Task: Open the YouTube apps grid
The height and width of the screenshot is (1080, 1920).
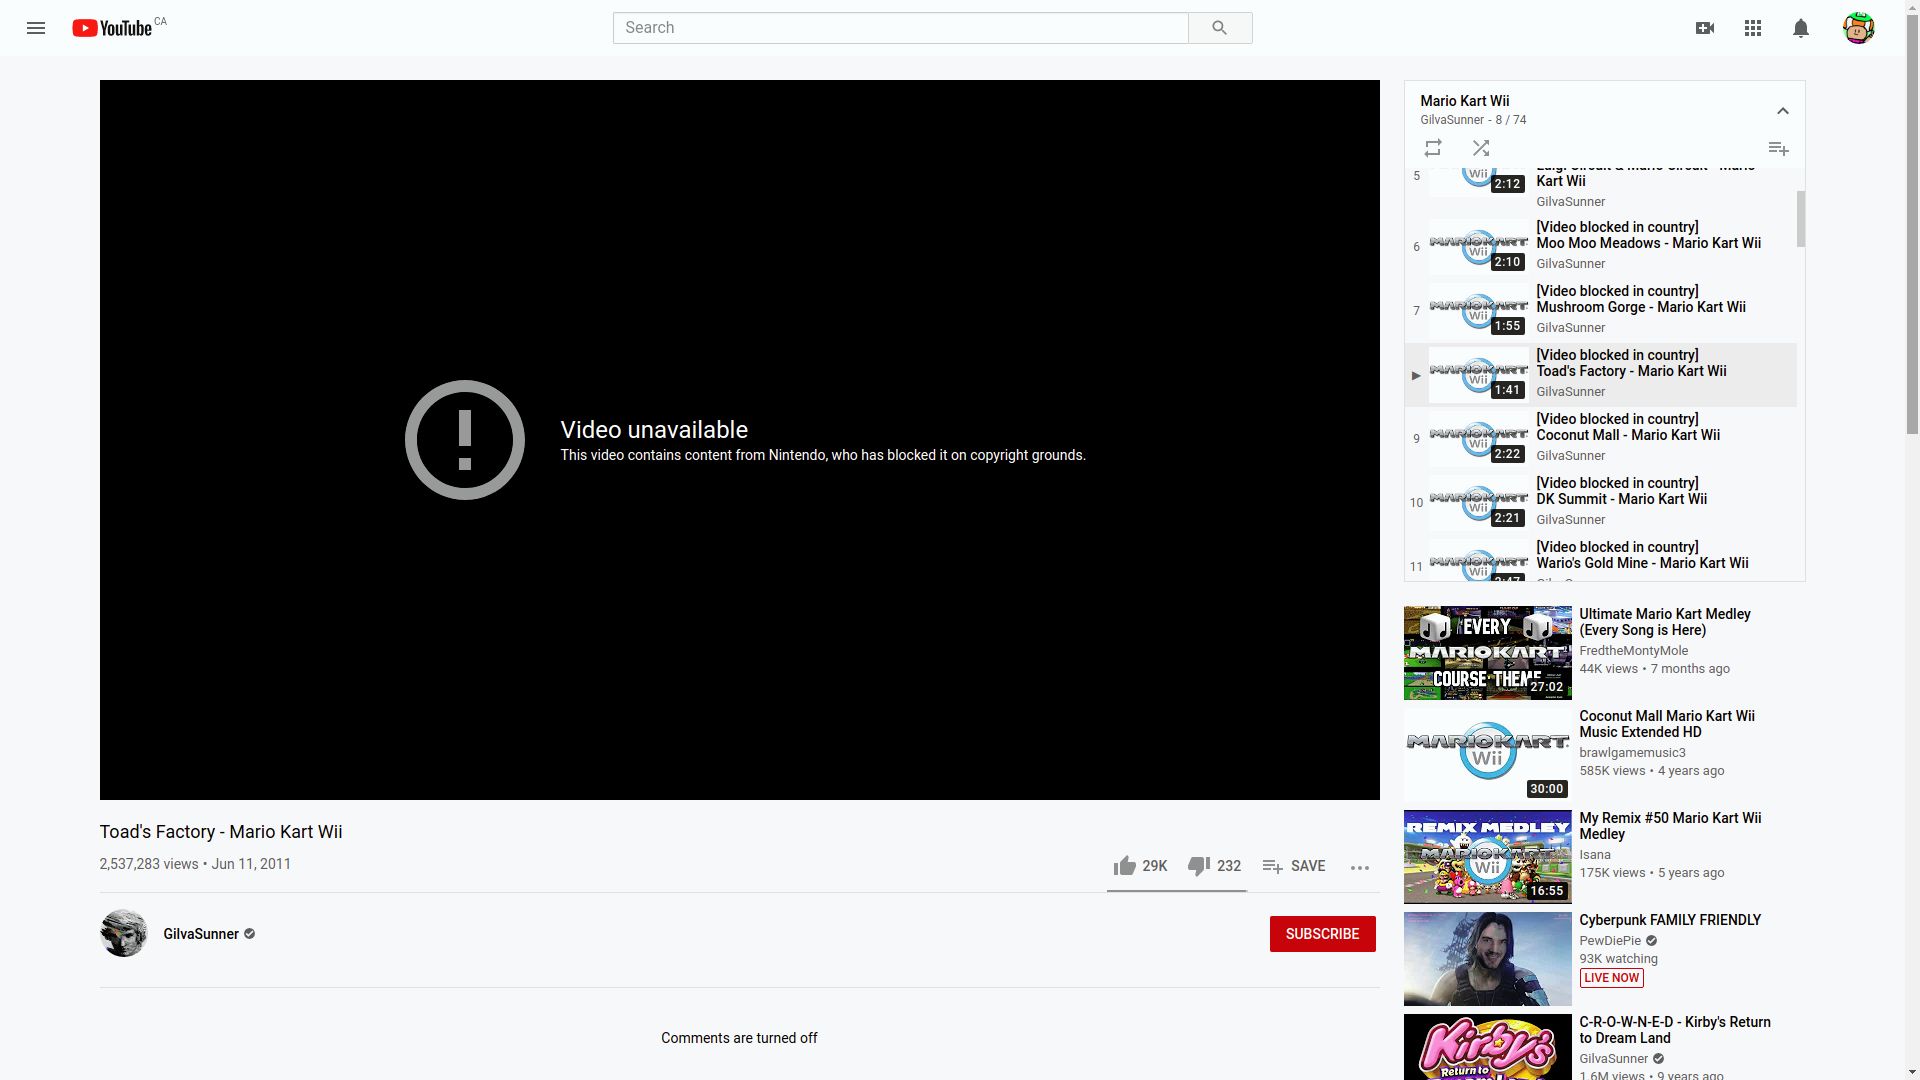Action: [x=1753, y=28]
